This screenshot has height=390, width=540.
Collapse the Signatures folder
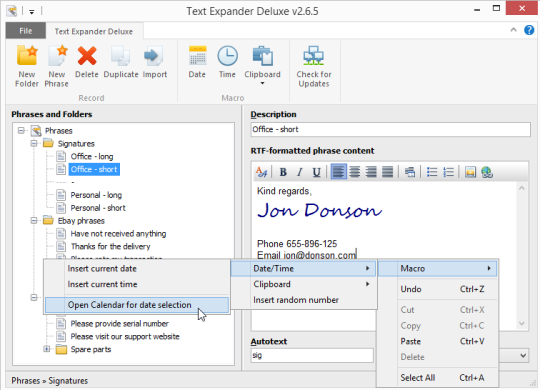coord(34,143)
